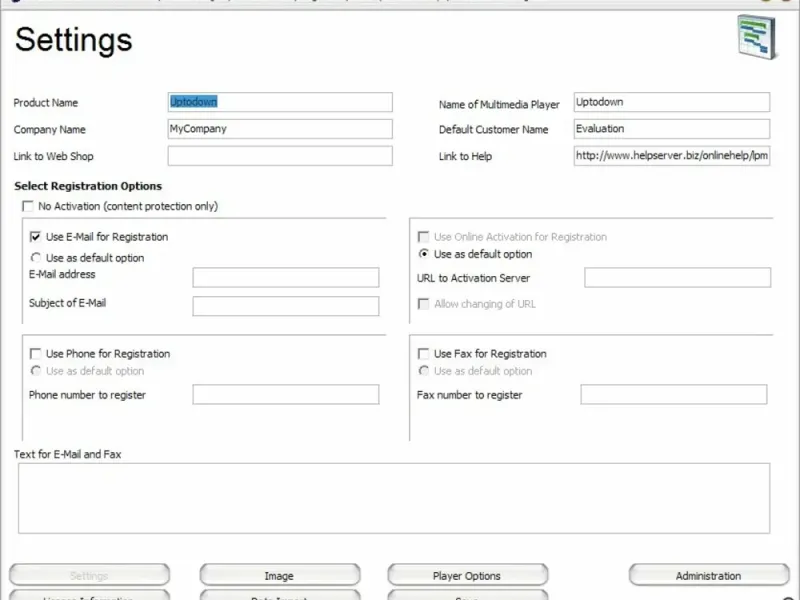
Task: Uncheck Use E-Mail for Registration
Action: [x=35, y=237]
